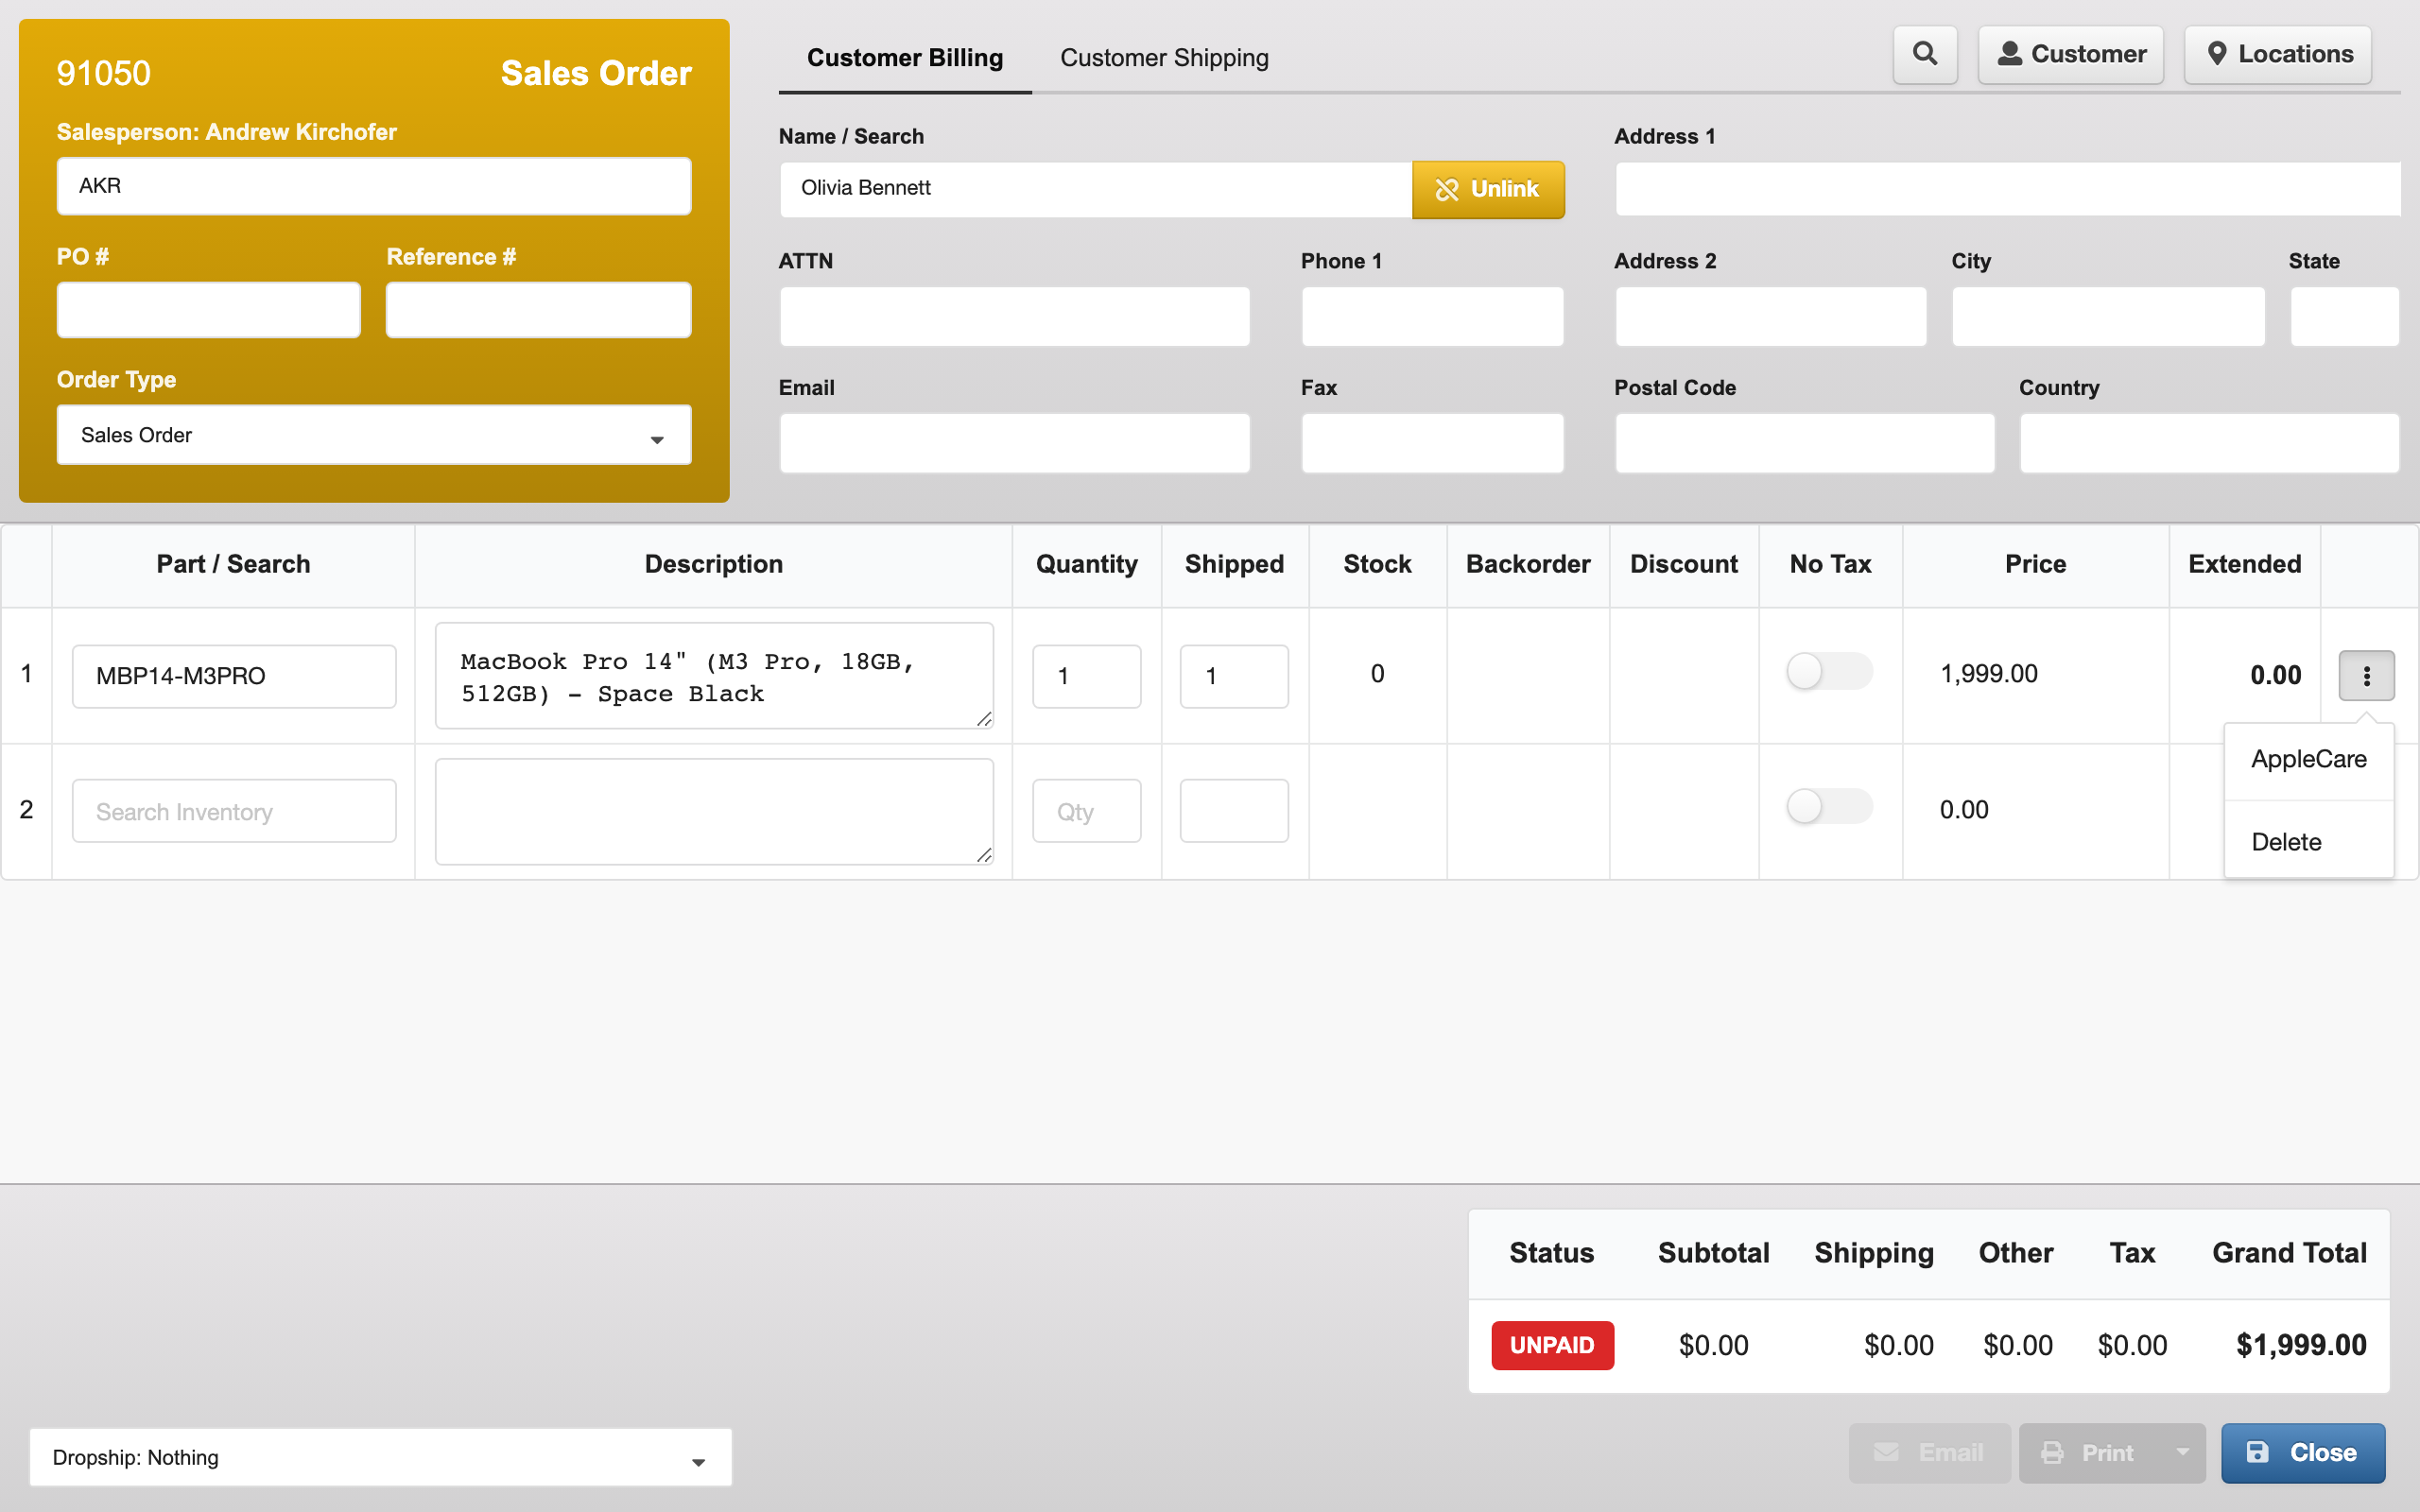Click the Print button
The width and height of the screenshot is (2420, 1512).
pos(2089,1452)
